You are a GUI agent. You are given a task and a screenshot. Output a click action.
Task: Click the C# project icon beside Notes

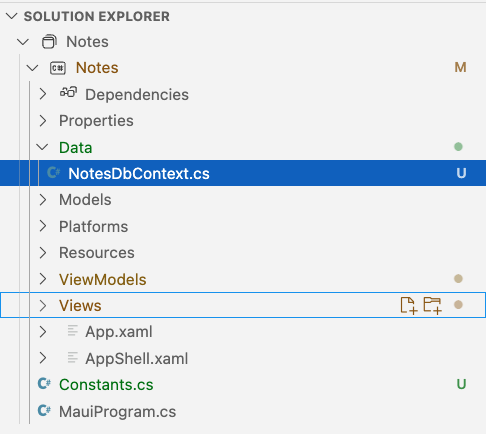point(58,68)
